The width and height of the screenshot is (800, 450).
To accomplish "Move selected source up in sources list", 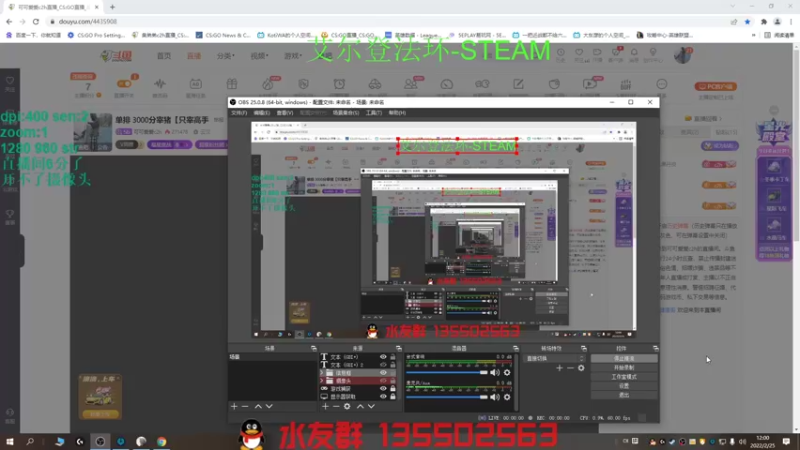I will pos(360,407).
